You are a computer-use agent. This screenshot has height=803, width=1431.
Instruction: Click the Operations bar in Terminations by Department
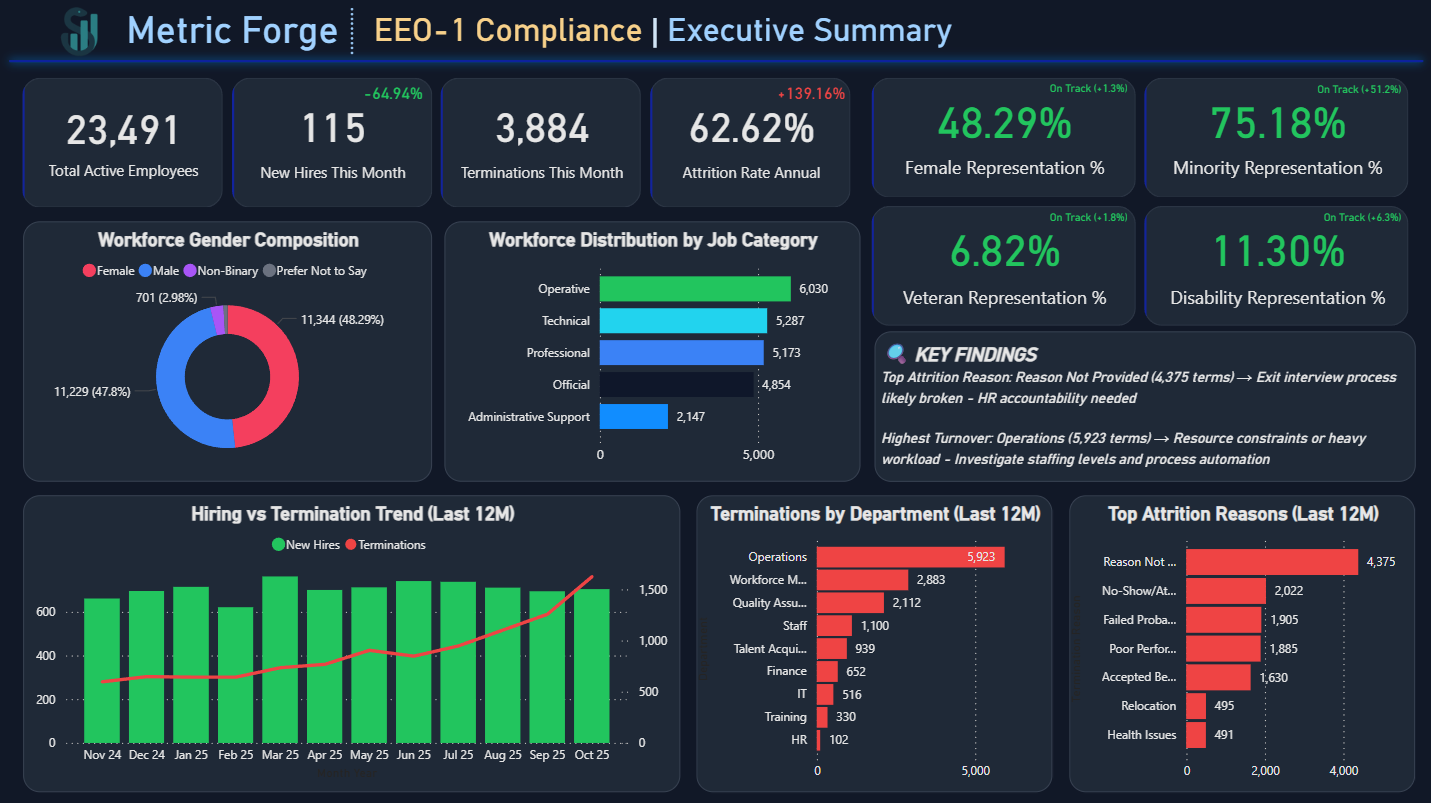pyautogui.click(x=910, y=557)
